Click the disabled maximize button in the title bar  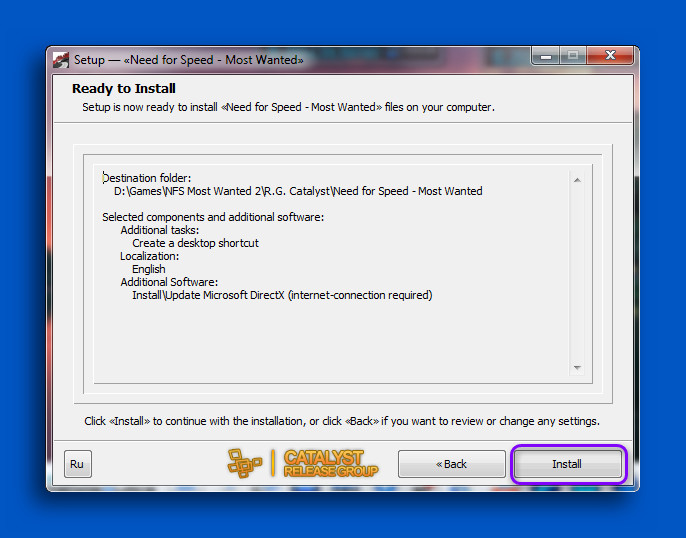click(x=572, y=57)
